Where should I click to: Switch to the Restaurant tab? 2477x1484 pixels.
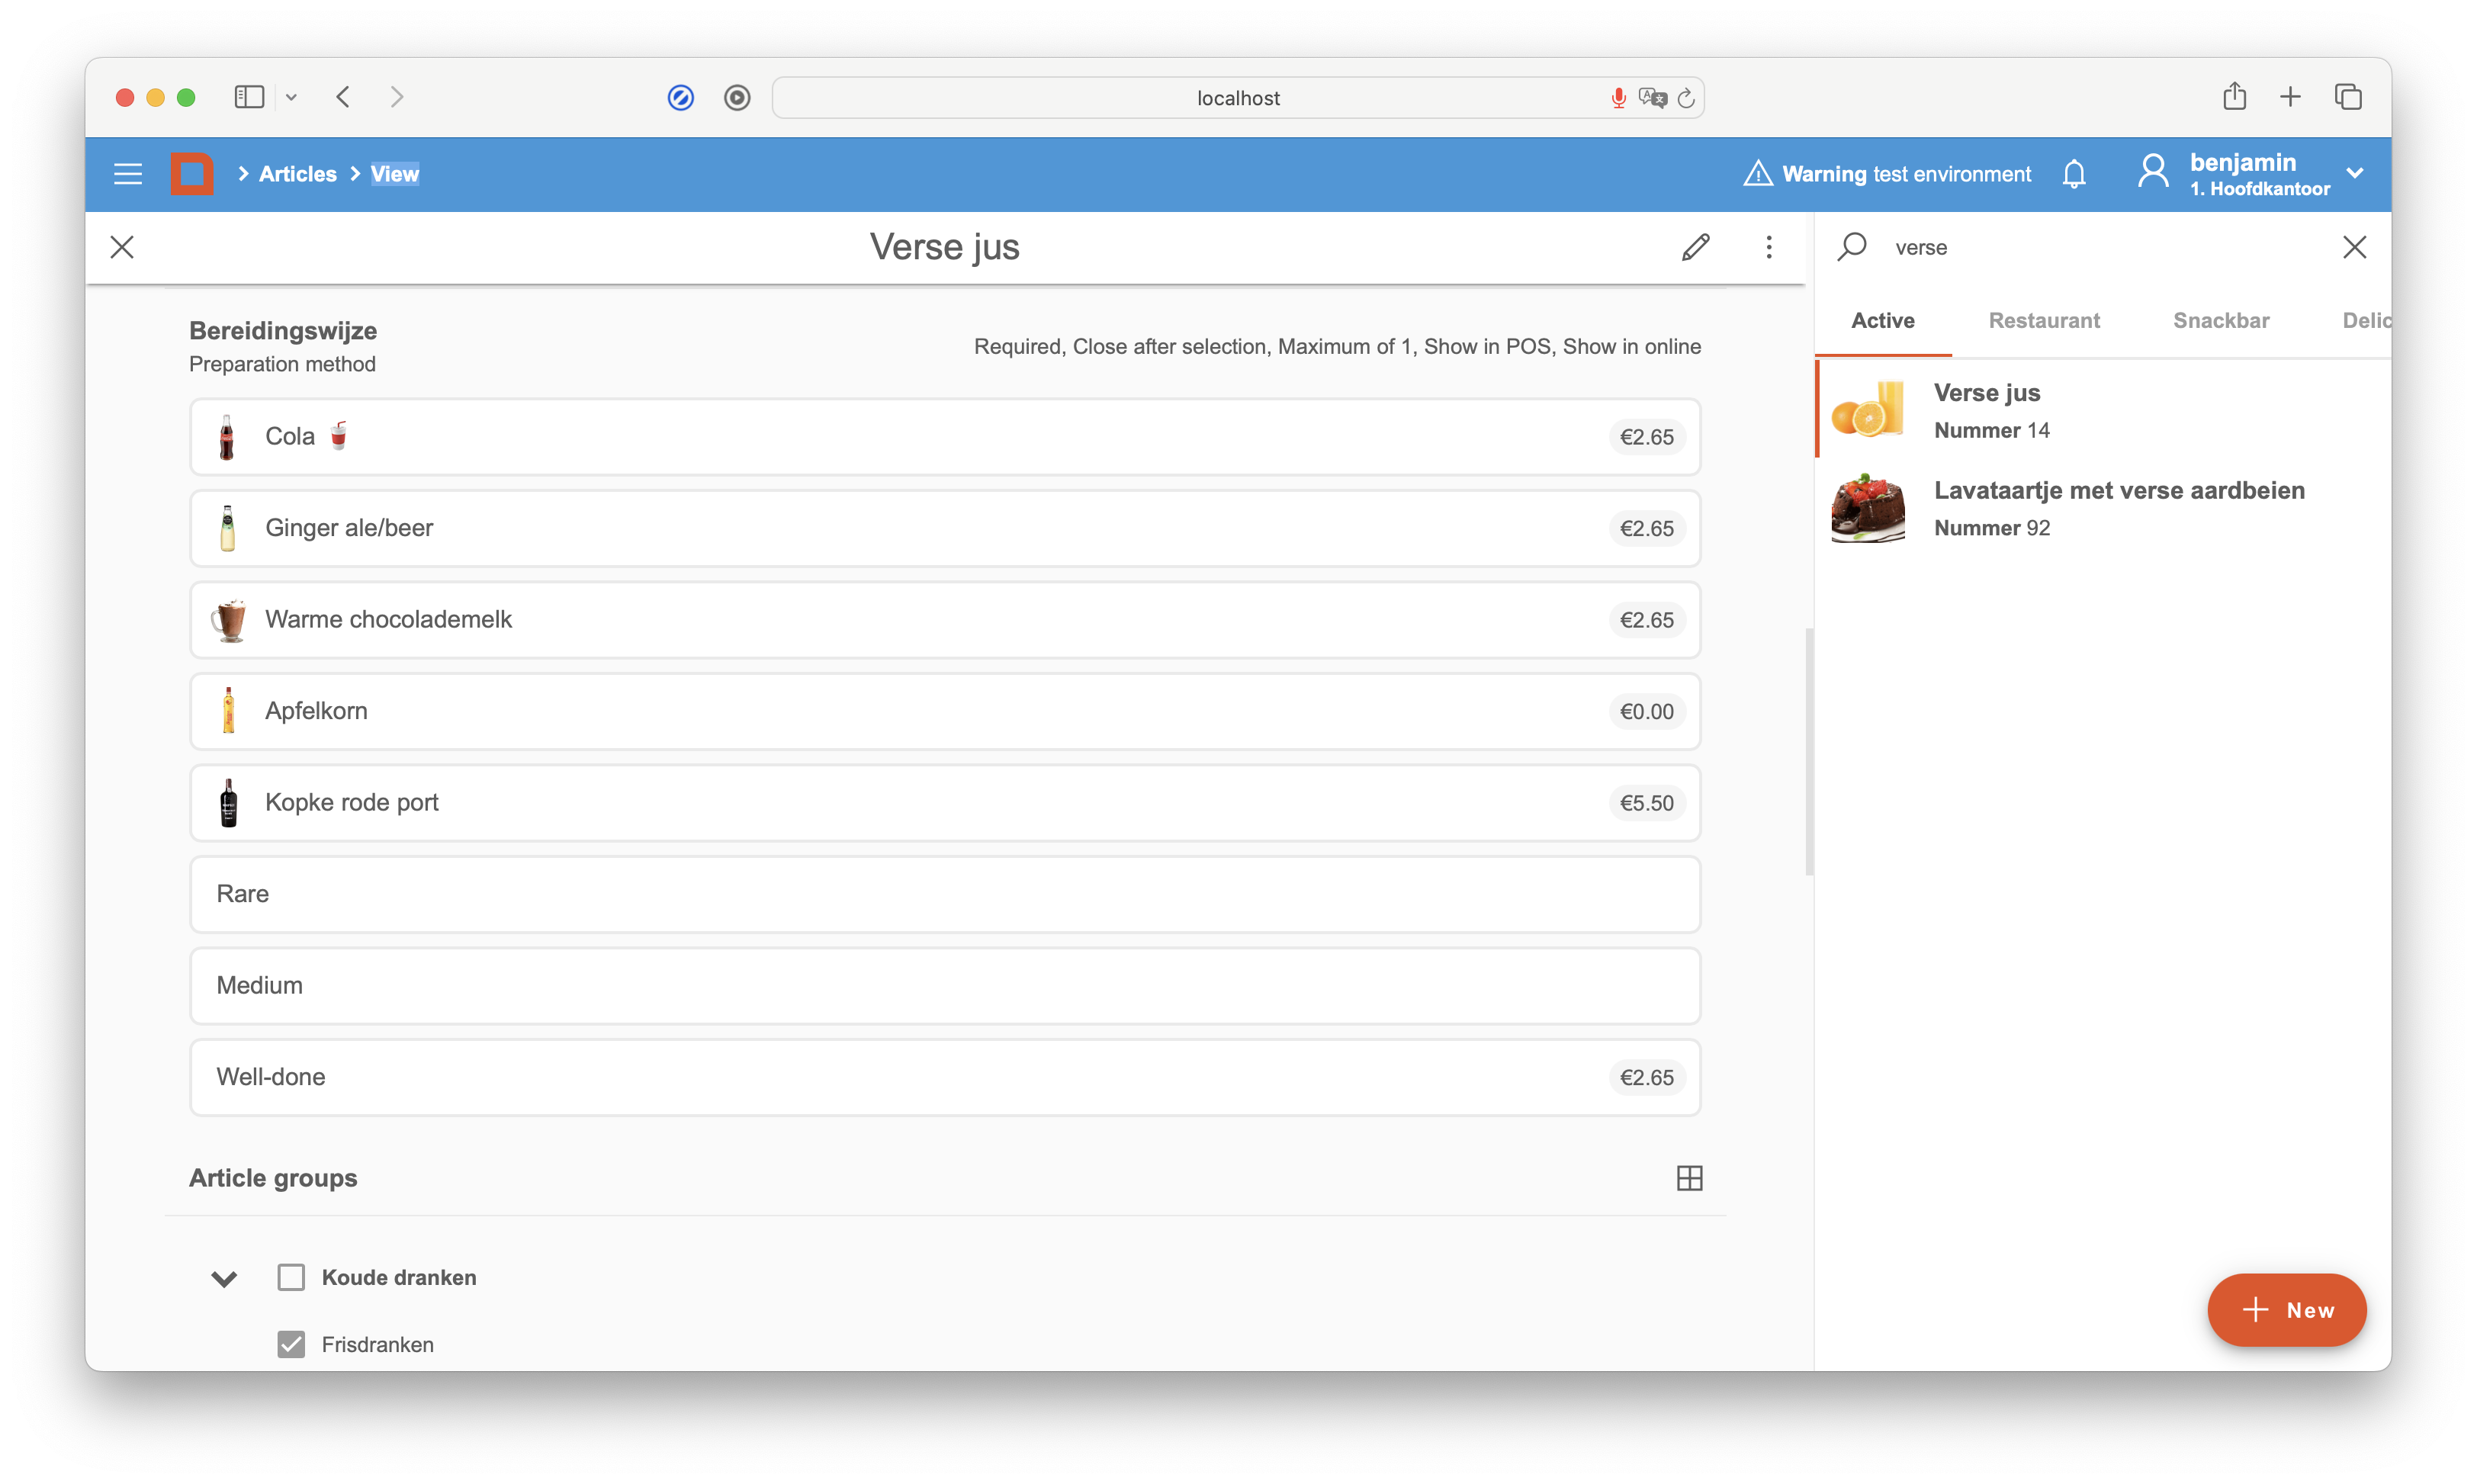click(2043, 321)
